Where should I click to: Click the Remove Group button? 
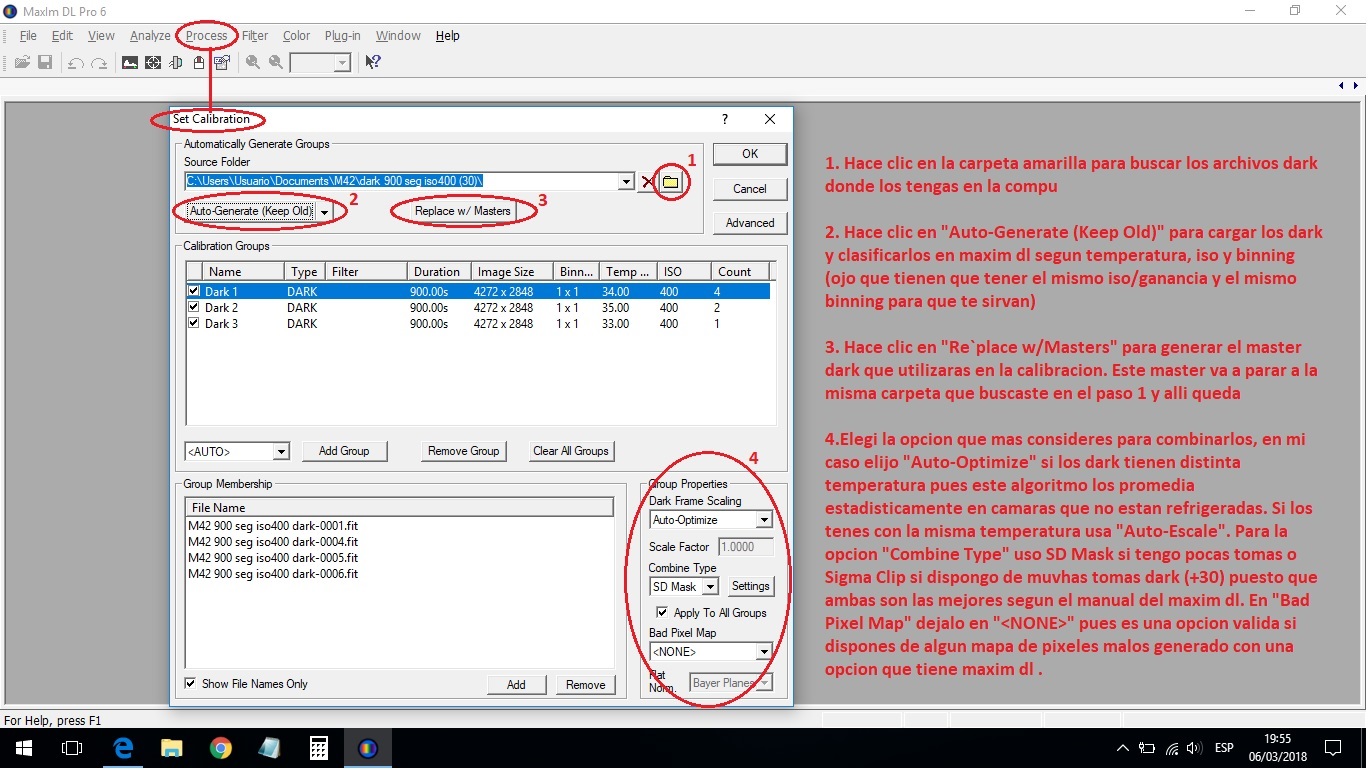click(x=463, y=452)
